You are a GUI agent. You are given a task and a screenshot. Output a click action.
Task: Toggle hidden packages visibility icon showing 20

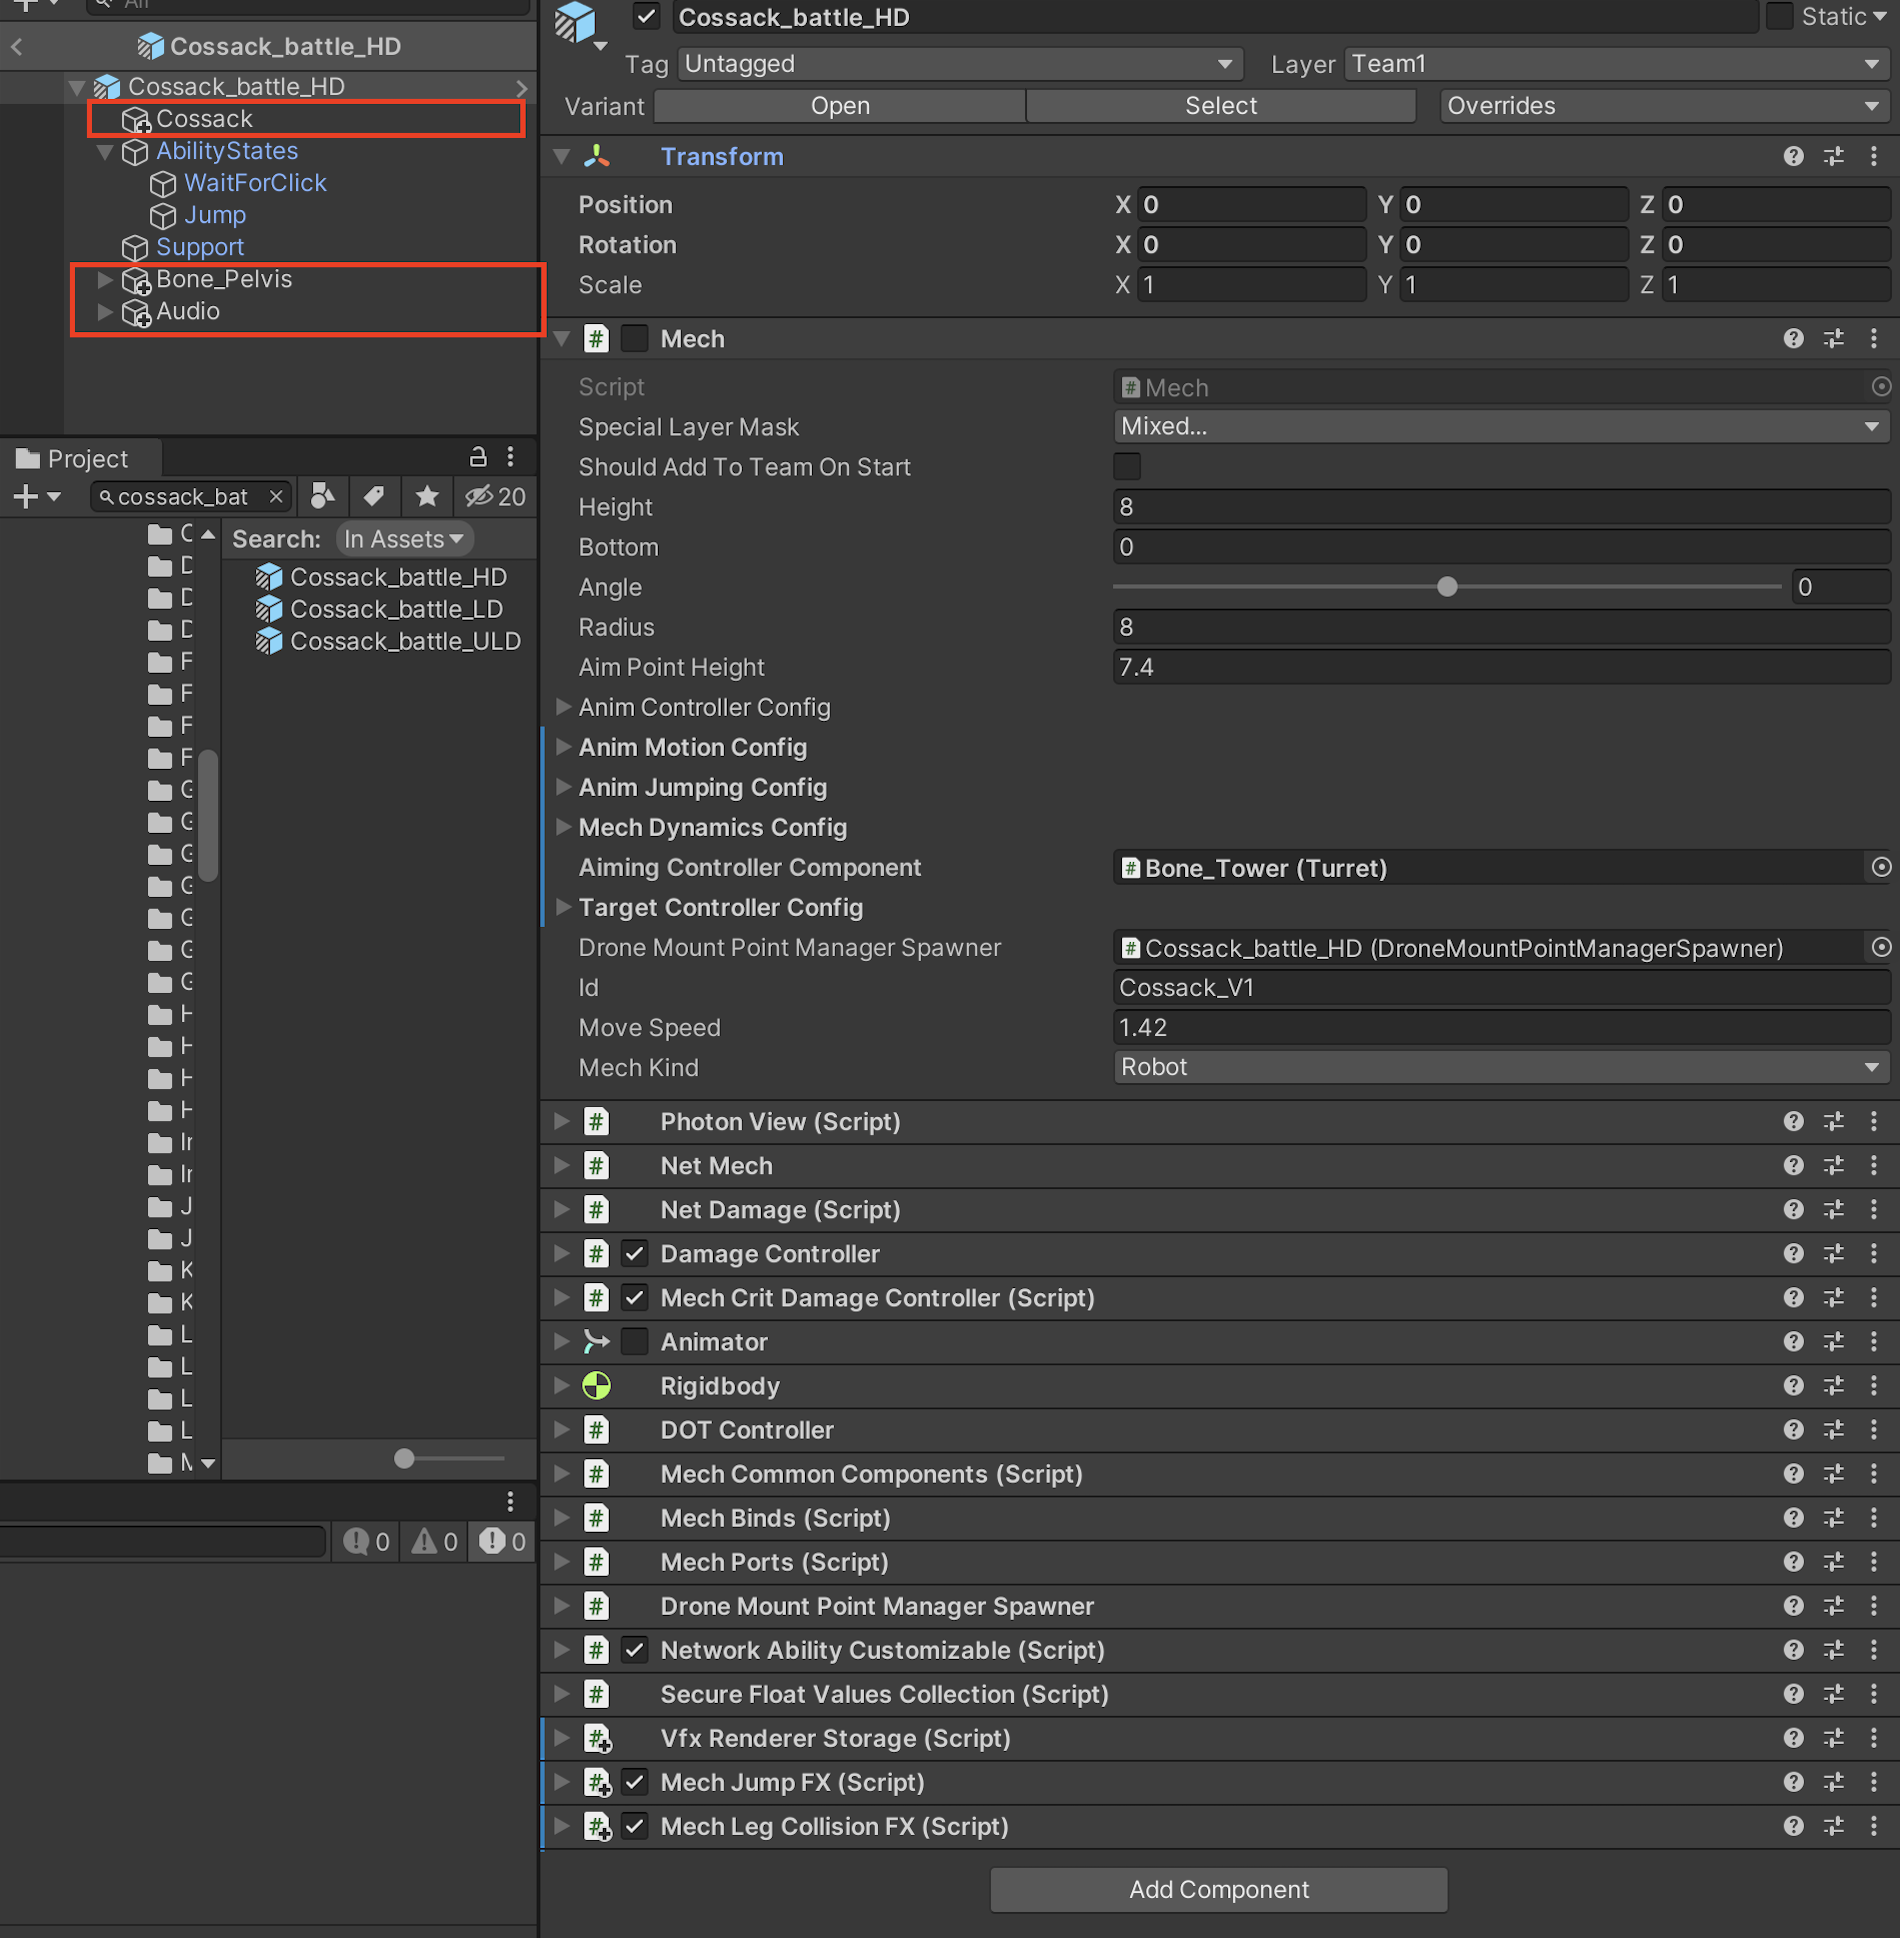494,497
